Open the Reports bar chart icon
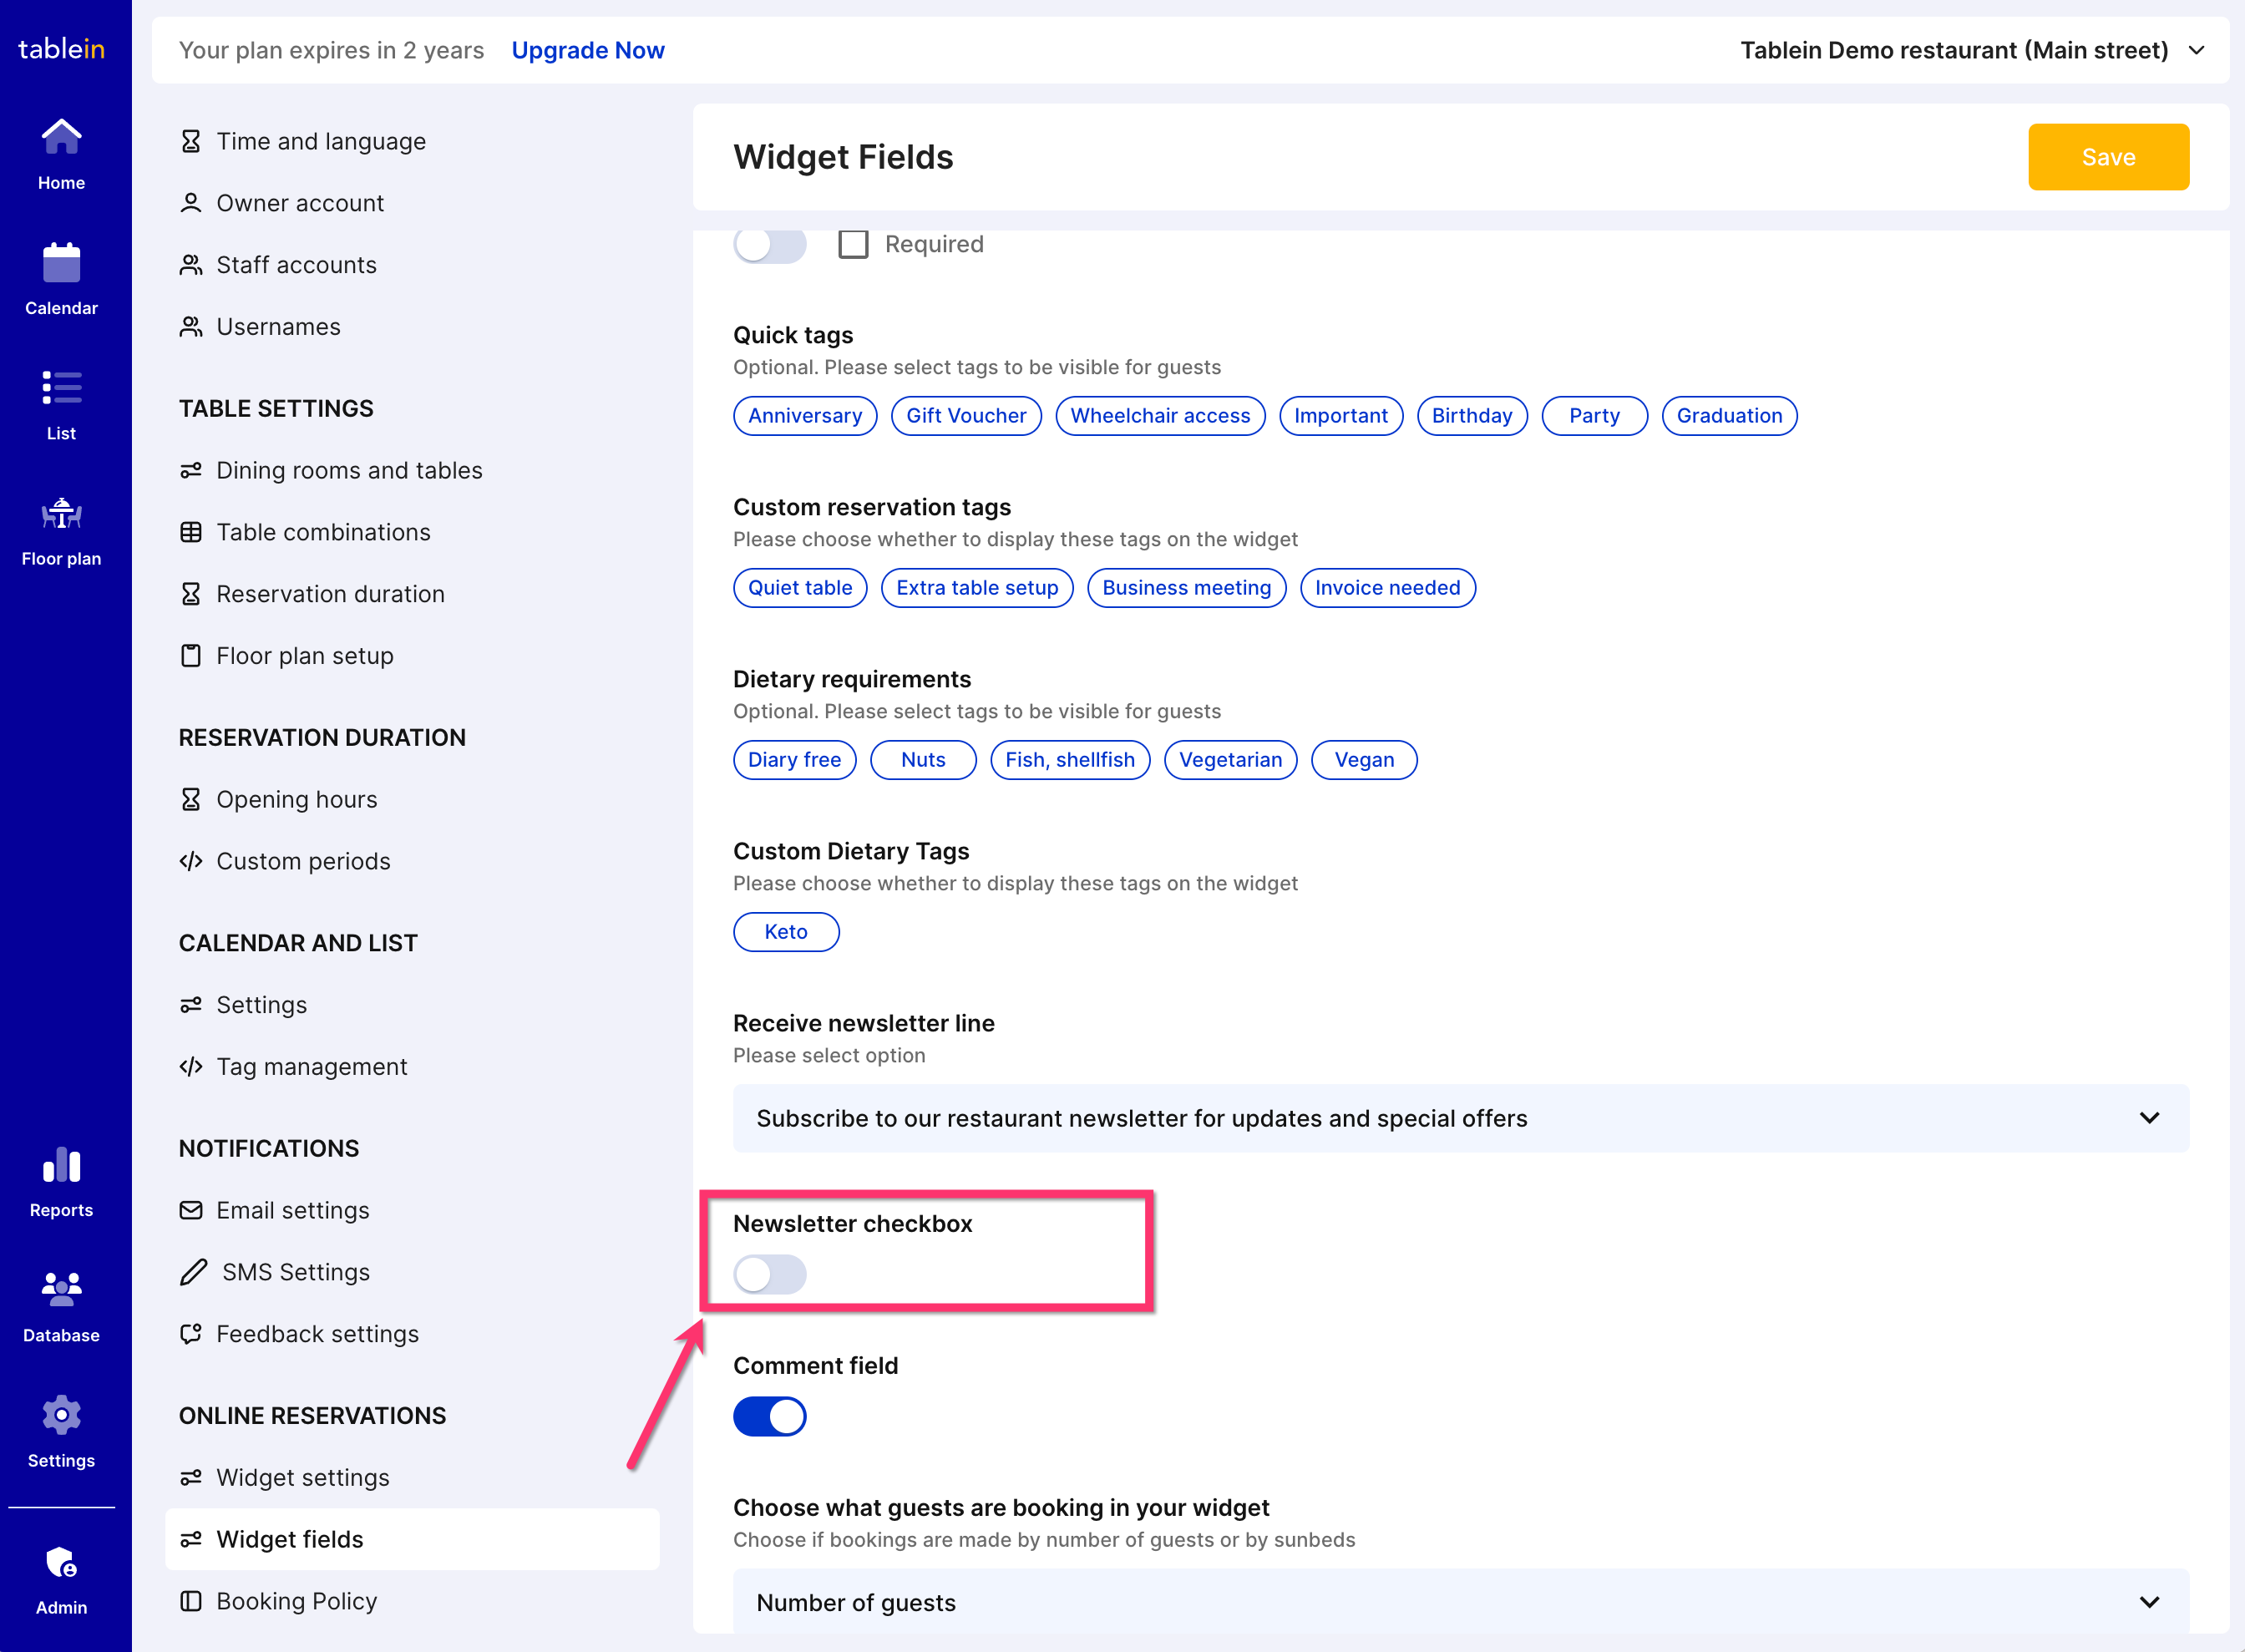This screenshot has height=1652, width=2245. [x=61, y=1165]
